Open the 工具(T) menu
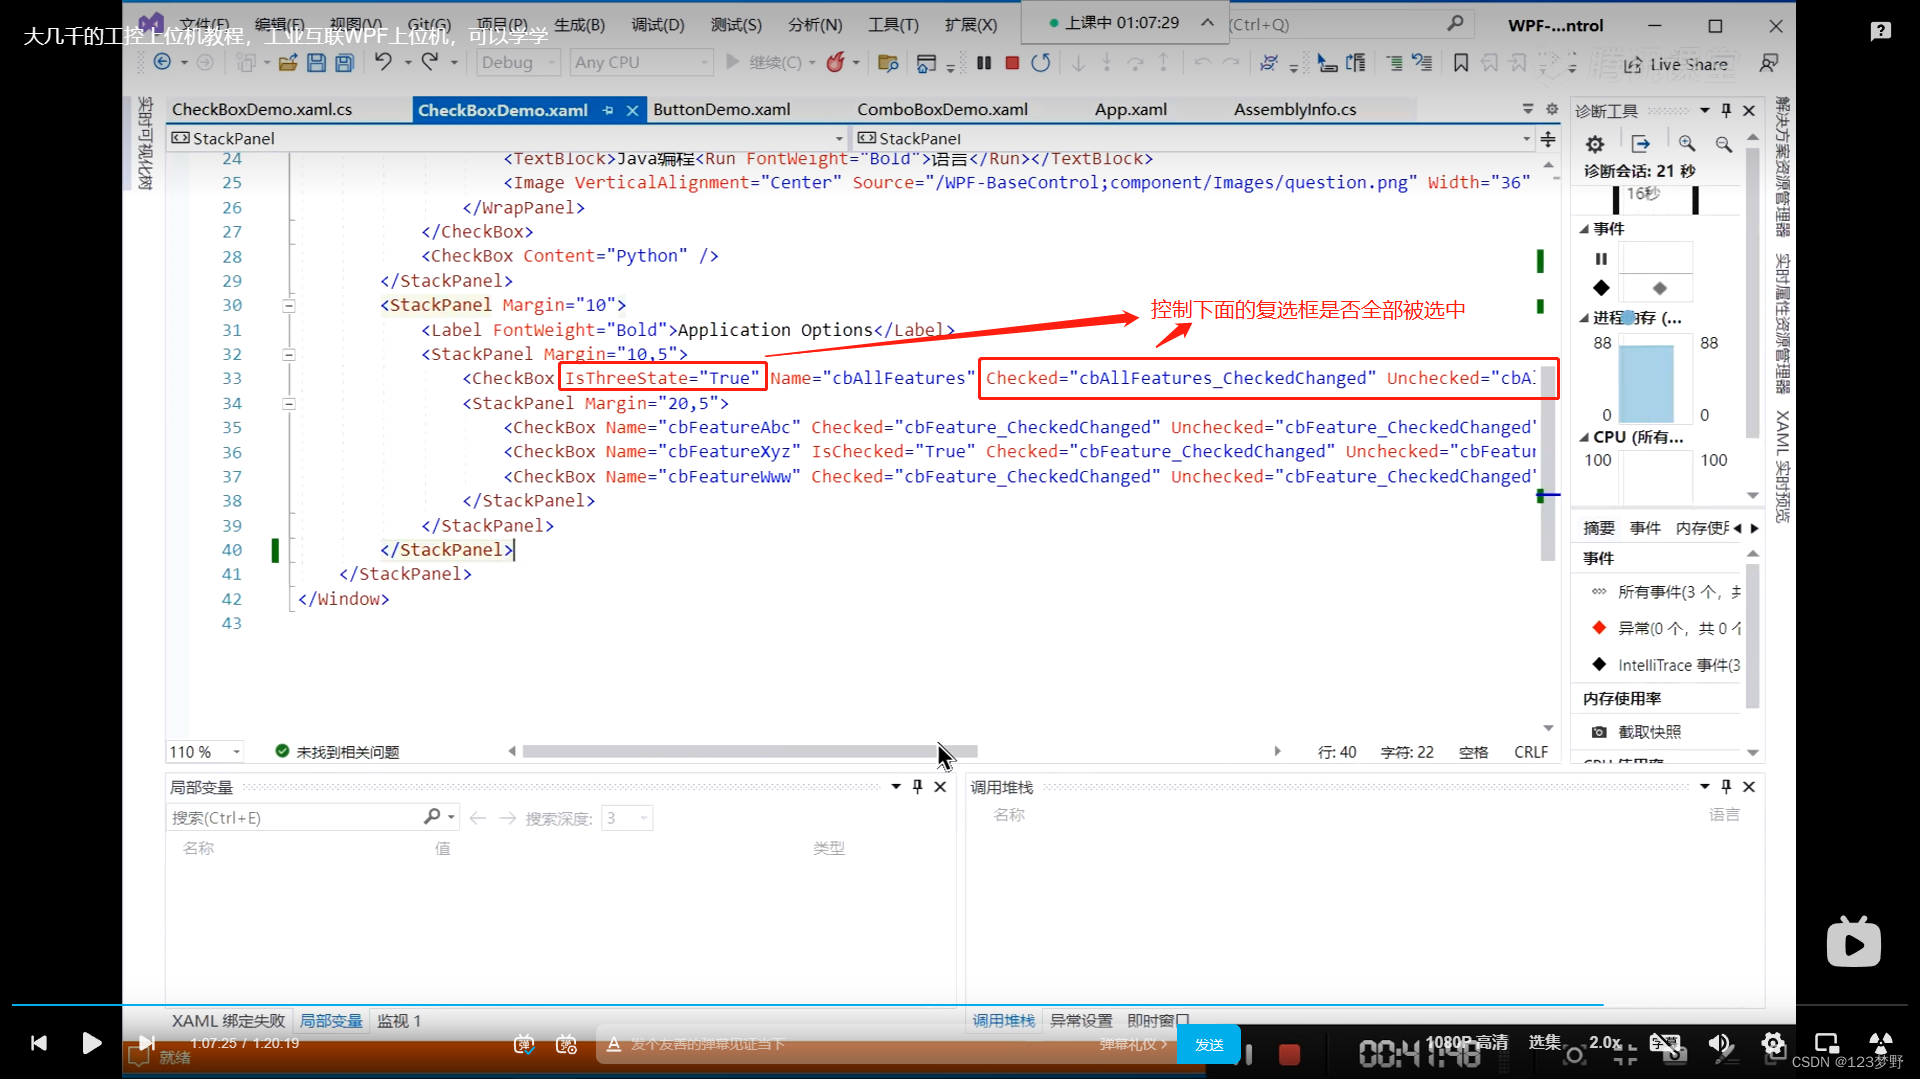This screenshot has height=1079, width=1920. [893, 24]
